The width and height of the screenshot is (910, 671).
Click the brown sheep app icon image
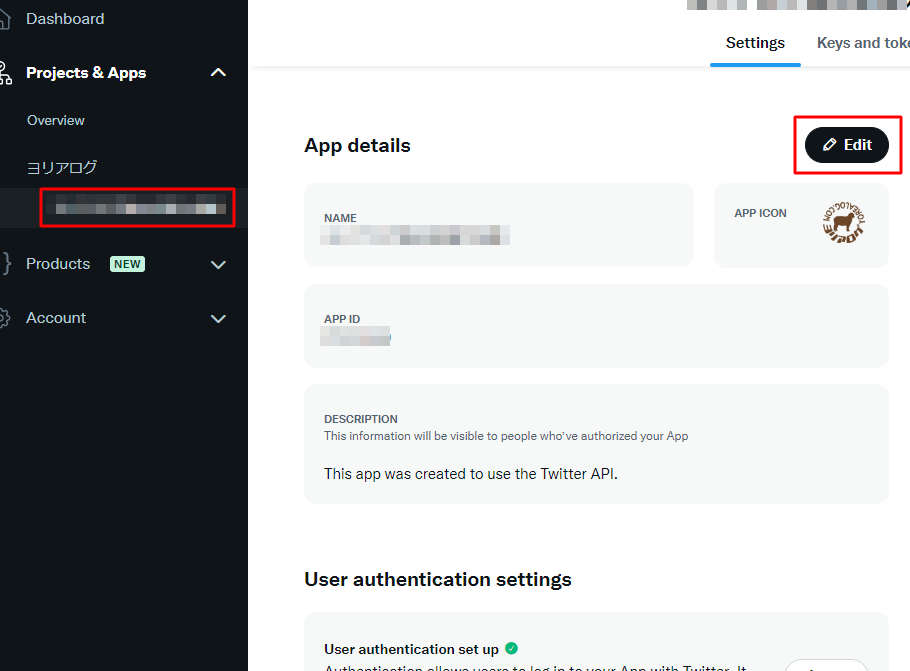tap(842, 224)
